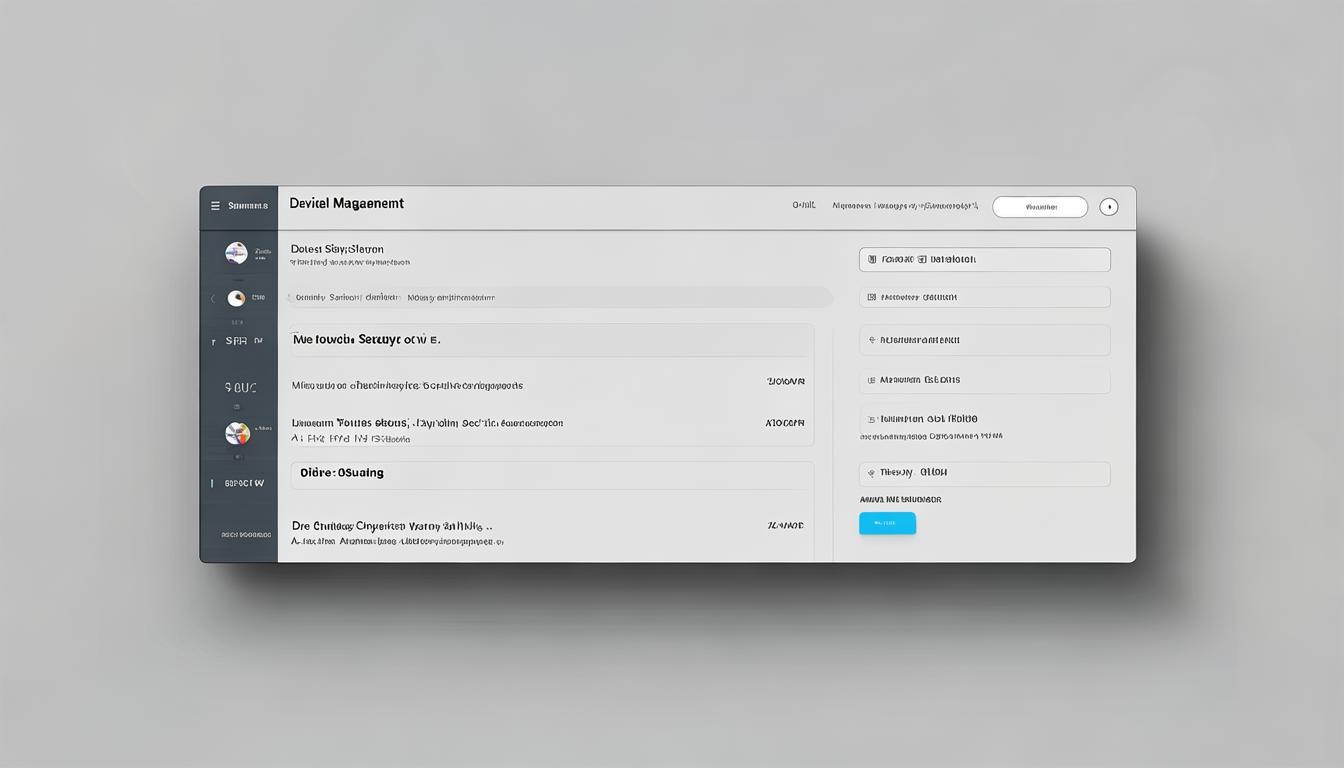
Task: Click the colorful circular icon in the lower sidebar
Action: (x=237, y=433)
